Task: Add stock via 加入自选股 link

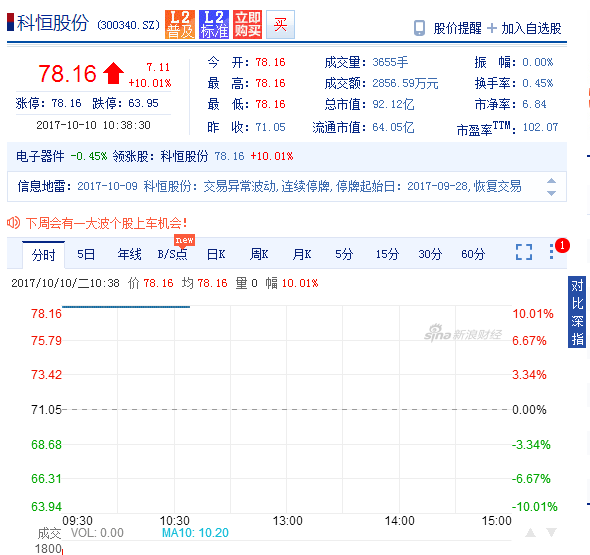Action: (x=531, y=28)
